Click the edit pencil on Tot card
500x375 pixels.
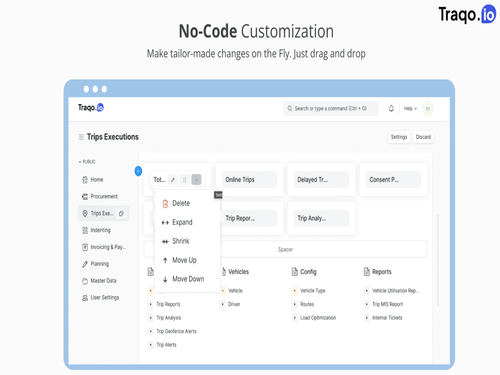173,180
